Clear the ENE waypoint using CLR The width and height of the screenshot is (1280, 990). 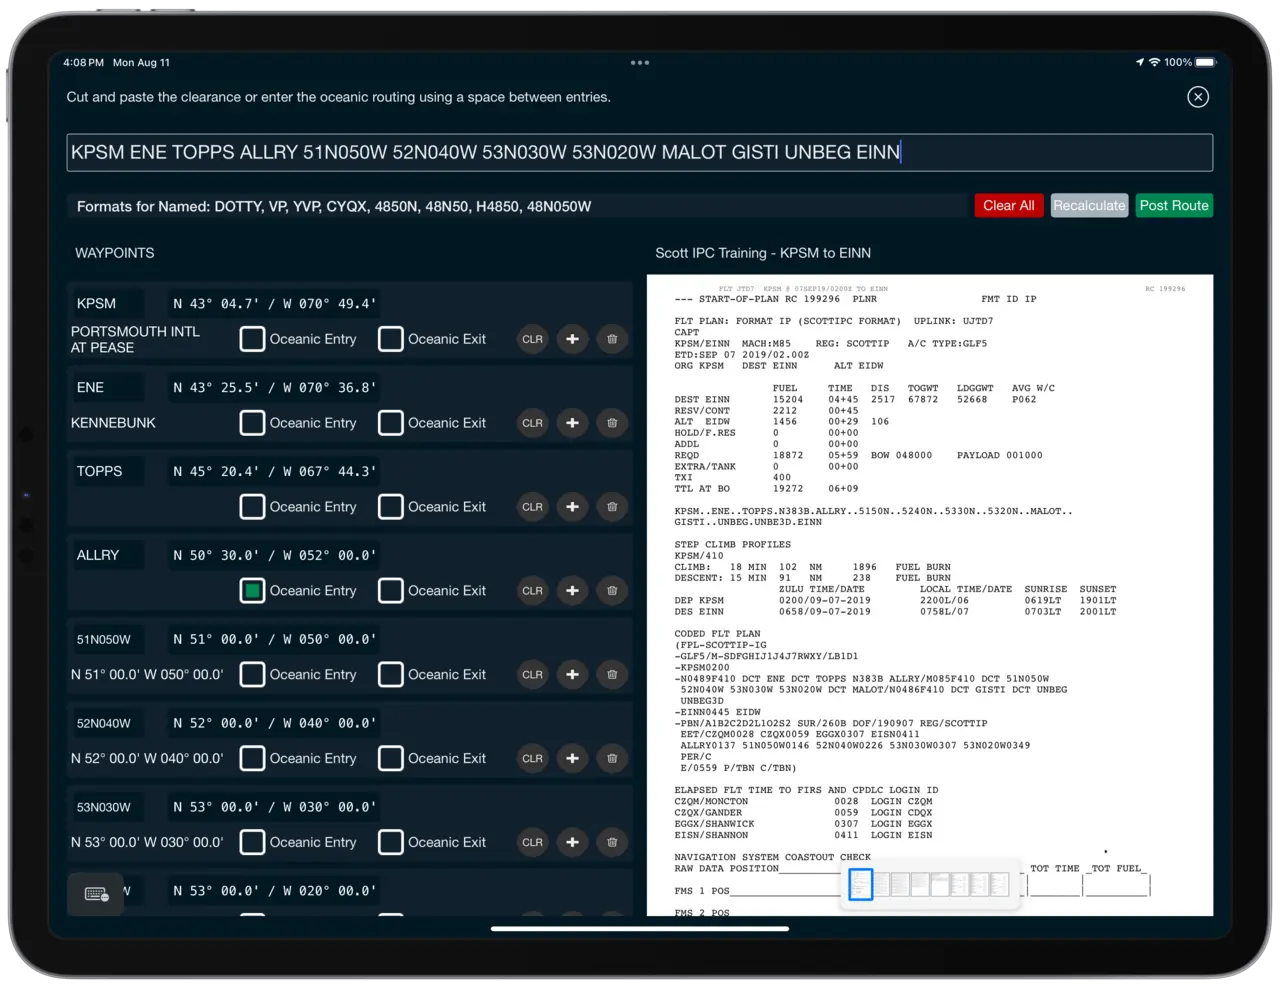pyautogui.click(x=532, y=423)
